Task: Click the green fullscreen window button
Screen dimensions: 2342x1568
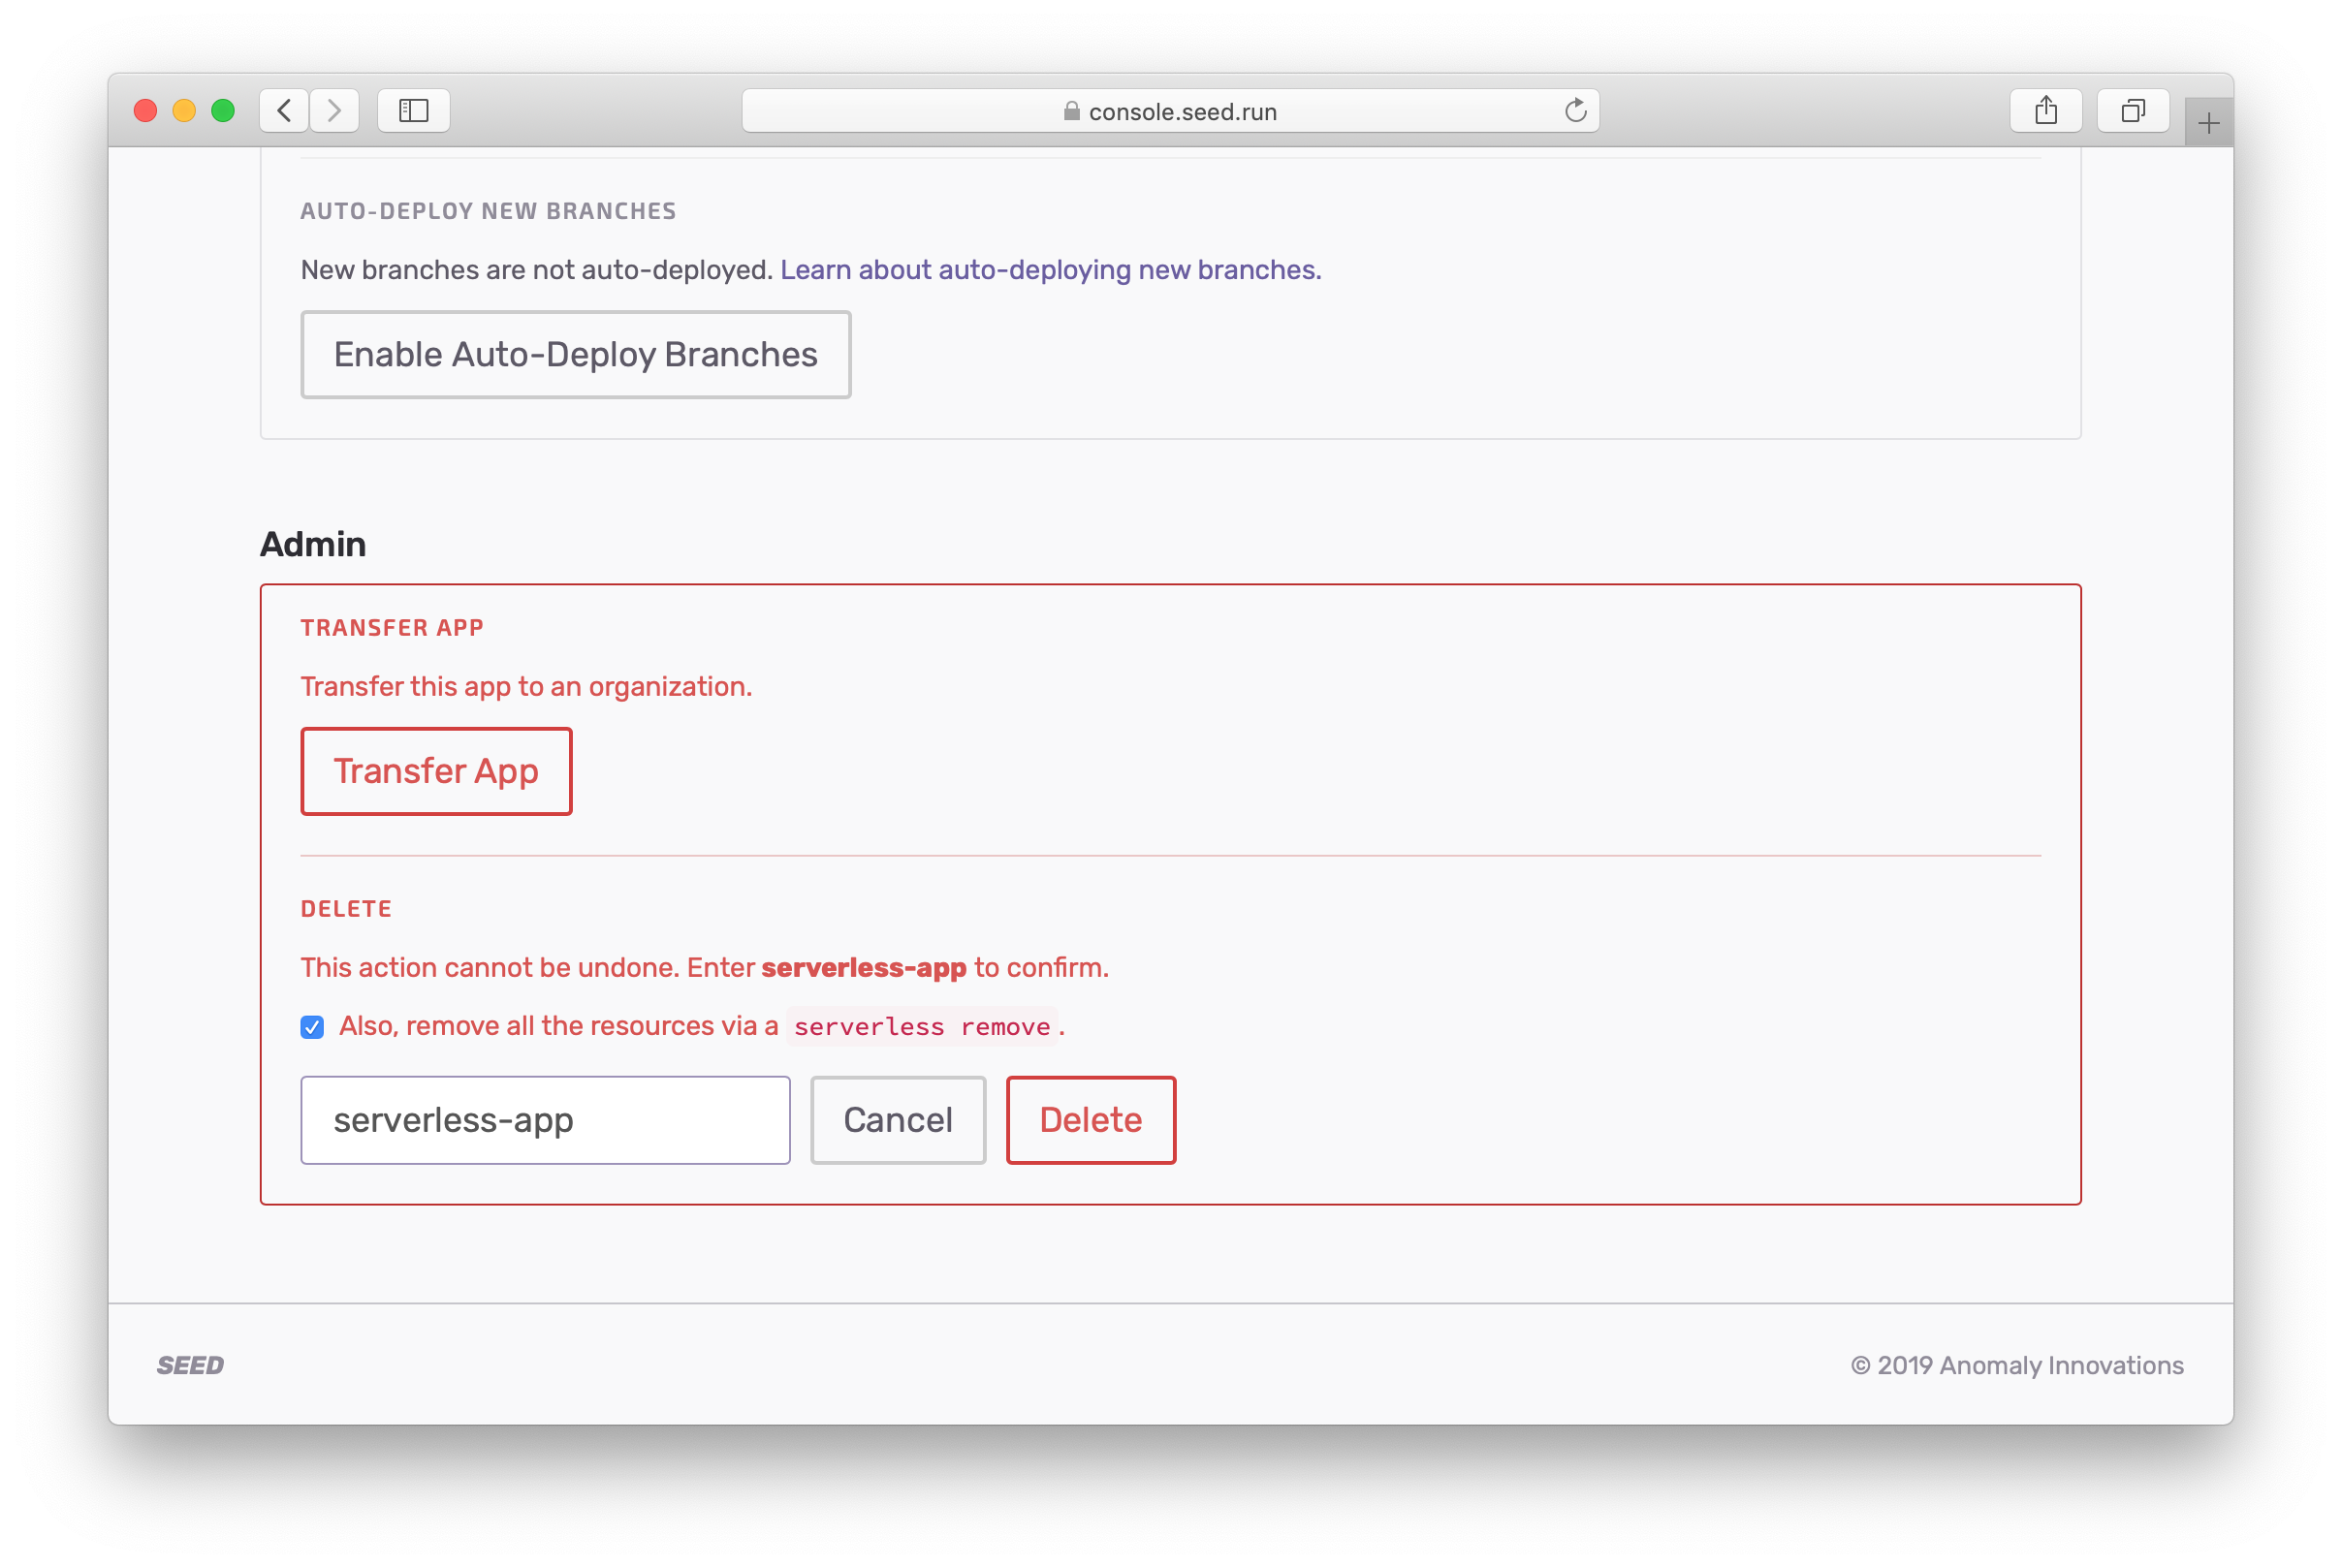Action: click(223, 110)
